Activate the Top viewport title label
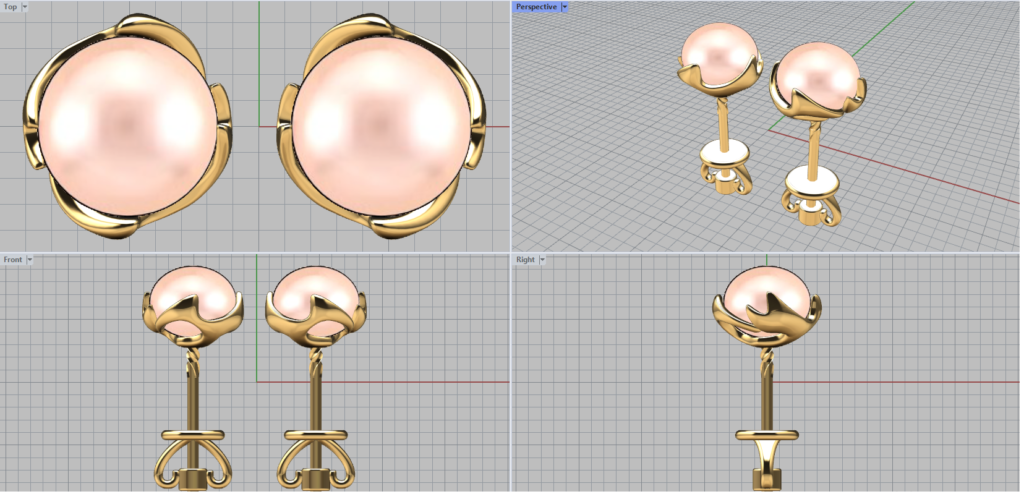 (10, 7)
